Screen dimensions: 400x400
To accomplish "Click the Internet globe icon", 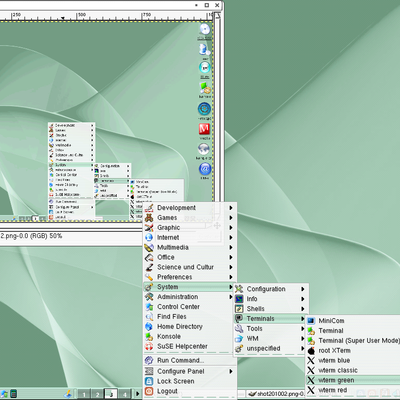I will point(149,238).
